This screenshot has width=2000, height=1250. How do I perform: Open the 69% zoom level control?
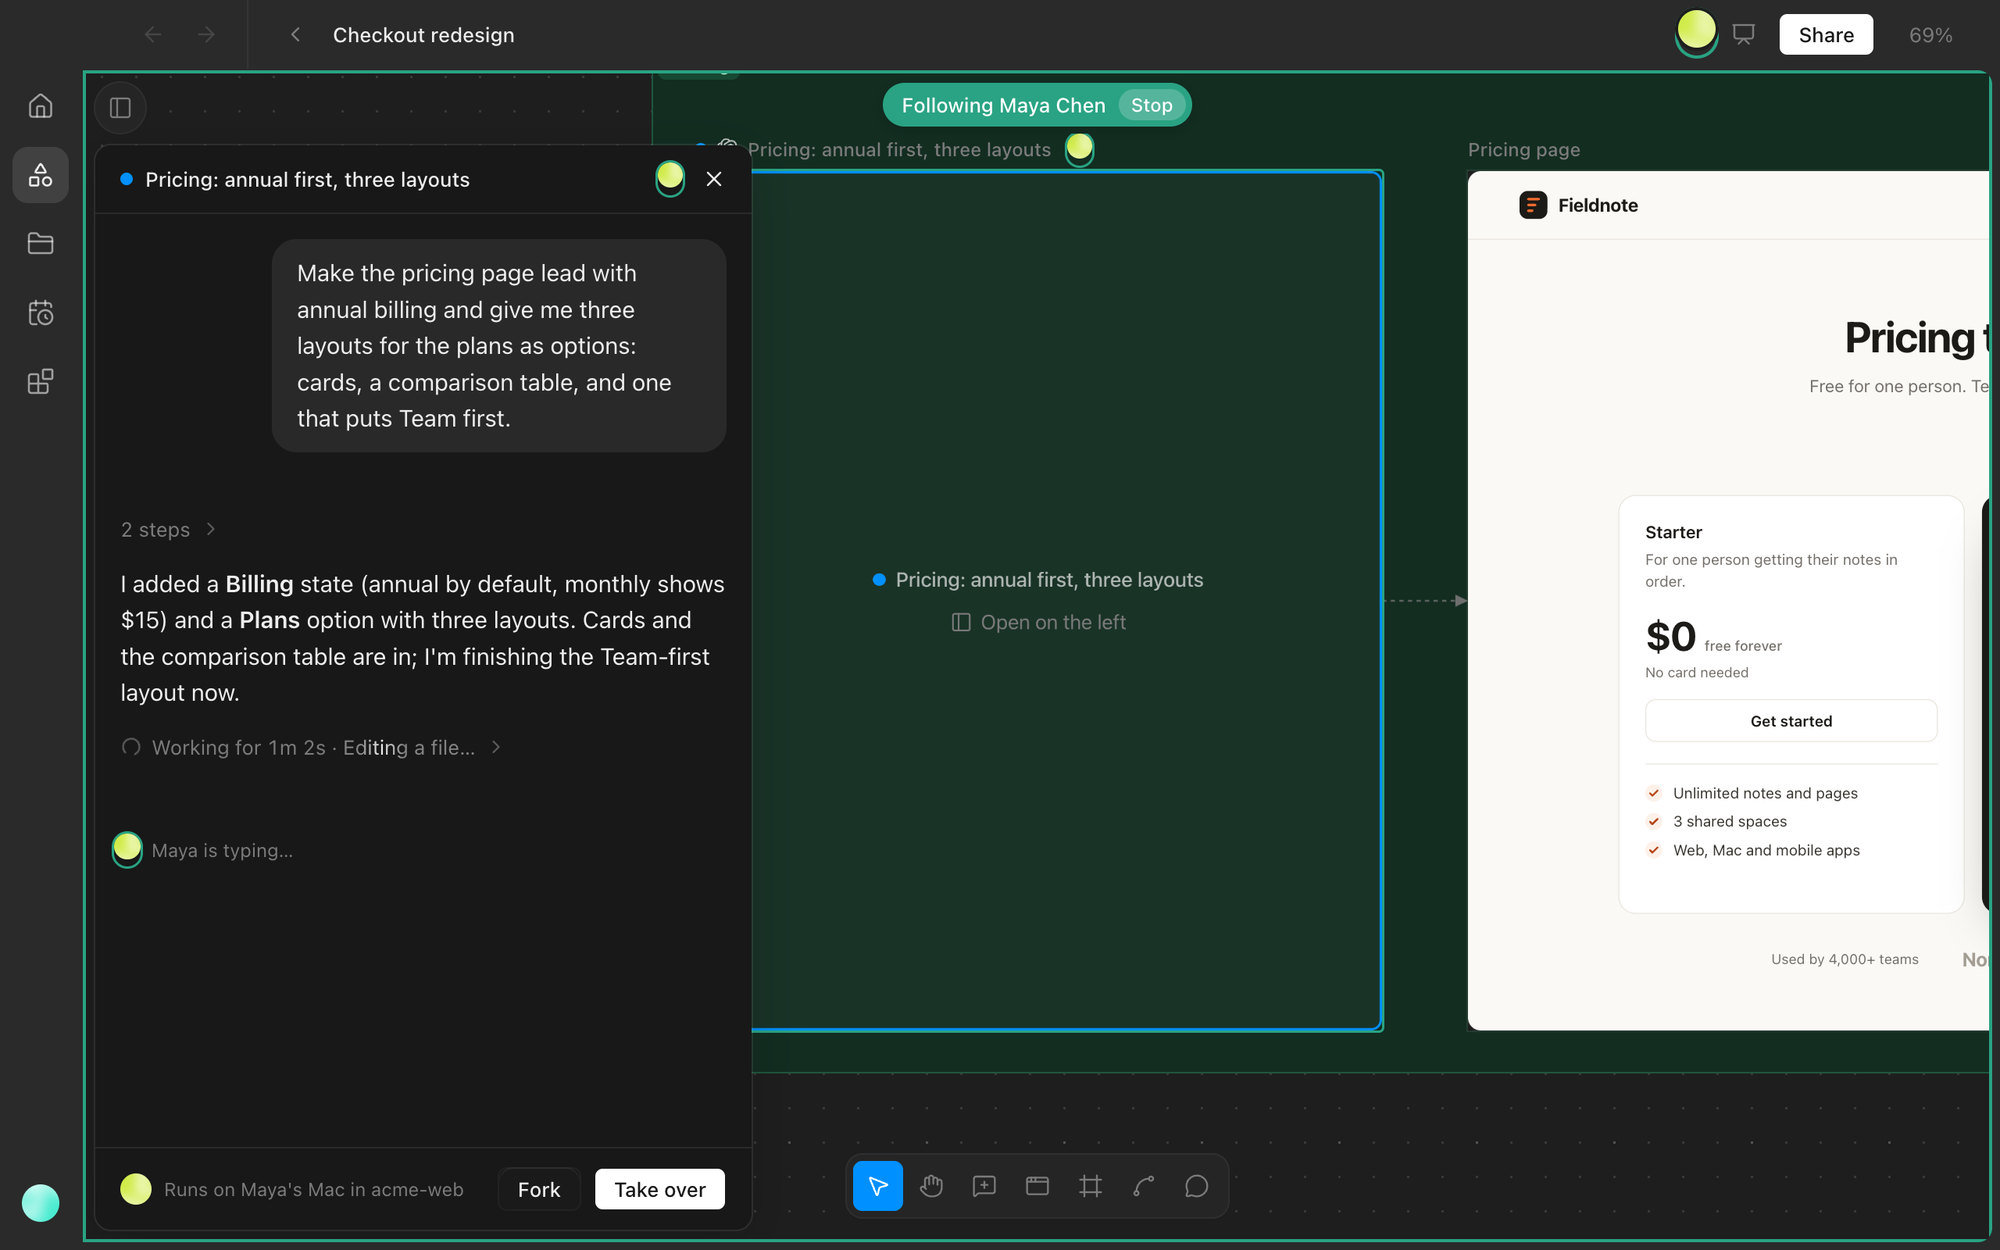point(1930,35)
